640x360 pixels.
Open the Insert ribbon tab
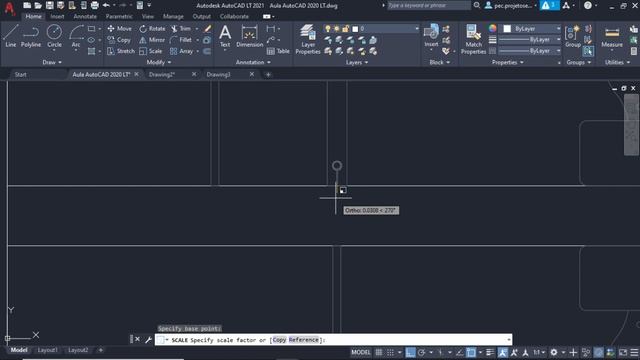[x=57, y=16]
